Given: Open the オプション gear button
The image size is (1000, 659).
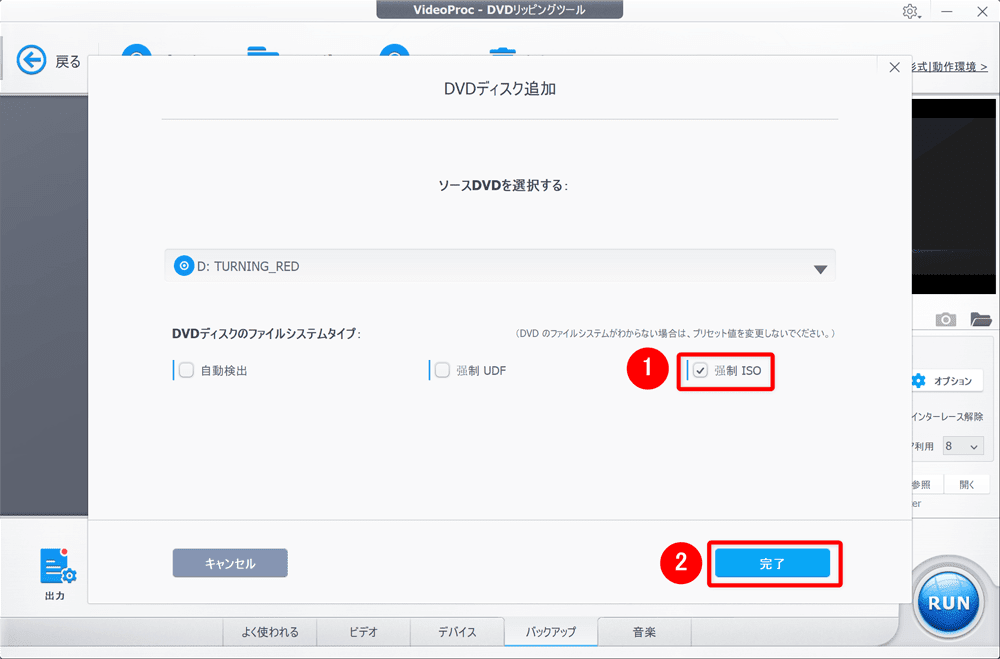Looking at the screenshot, I should point(946,381).
